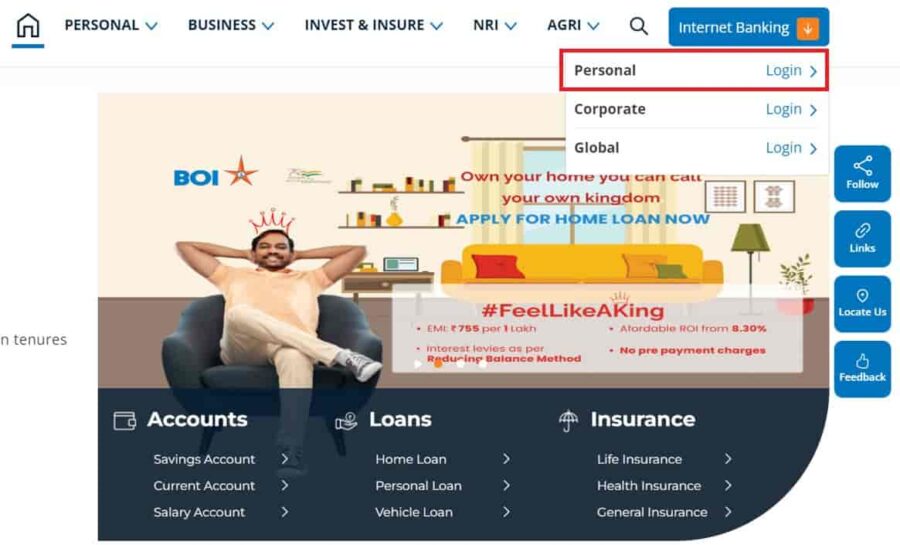Click the orange down-arrow on Internet Banking

pyautogui.click(x=808, y=28)
